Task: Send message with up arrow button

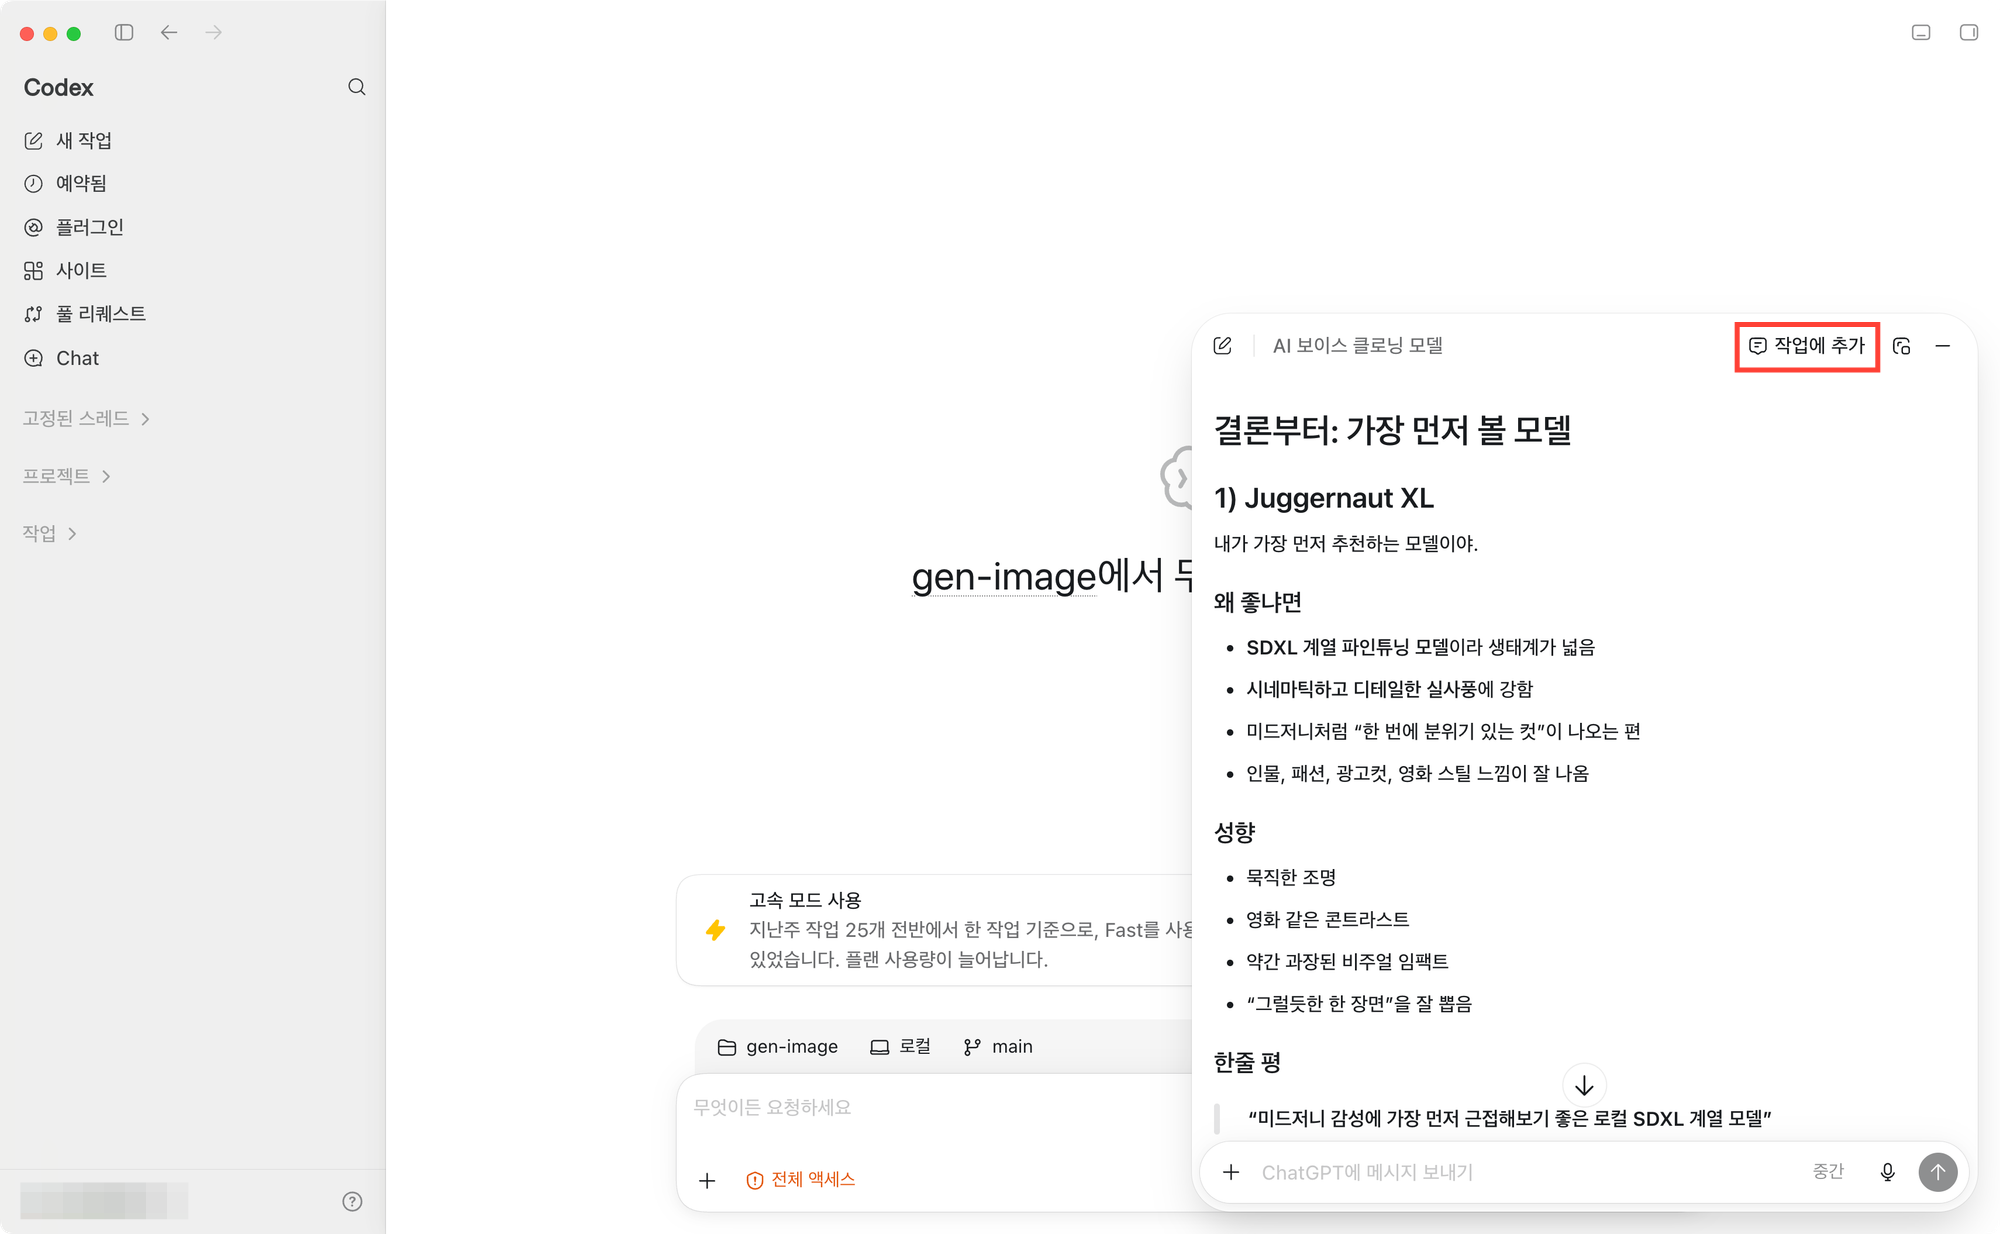Action: [1938, 1172]
